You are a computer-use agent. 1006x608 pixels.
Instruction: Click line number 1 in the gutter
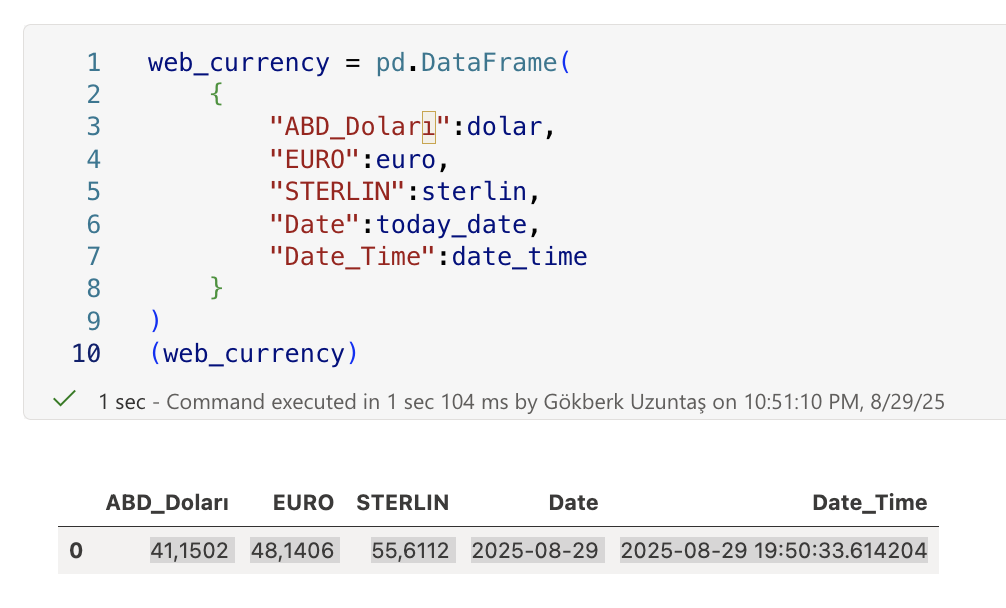pyautogui.click(x=93, y=63)
